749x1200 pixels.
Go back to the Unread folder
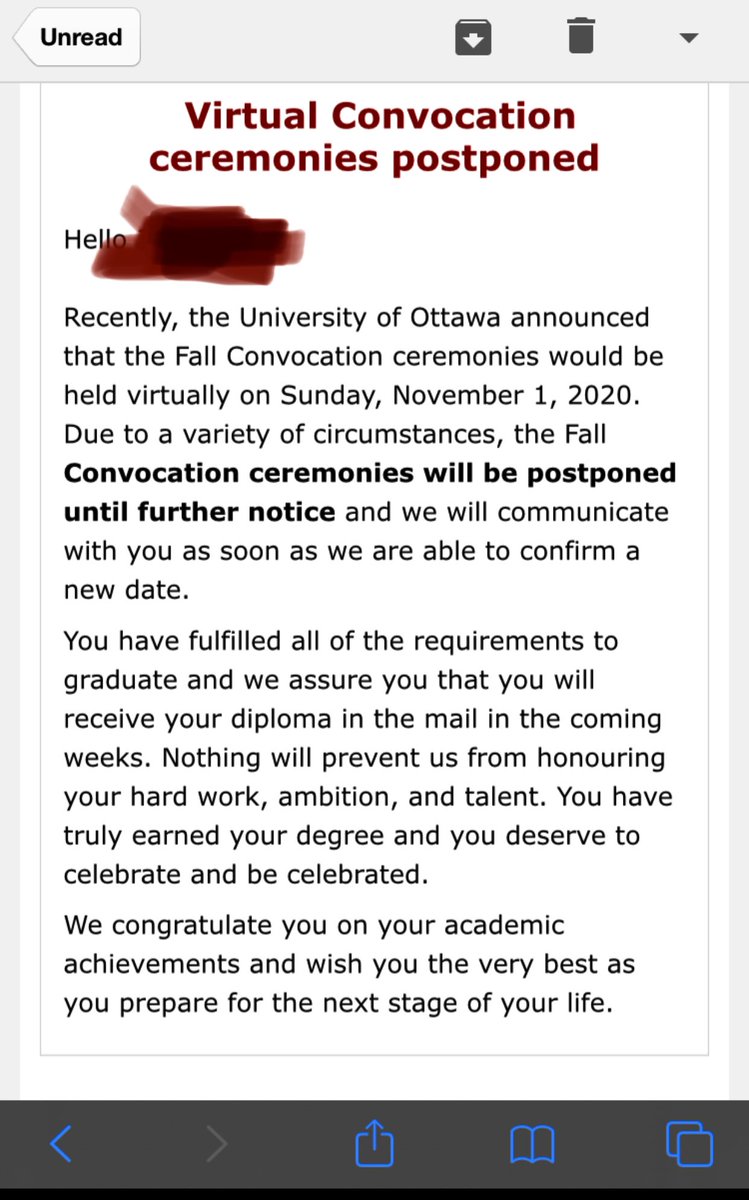coord(76,38)
